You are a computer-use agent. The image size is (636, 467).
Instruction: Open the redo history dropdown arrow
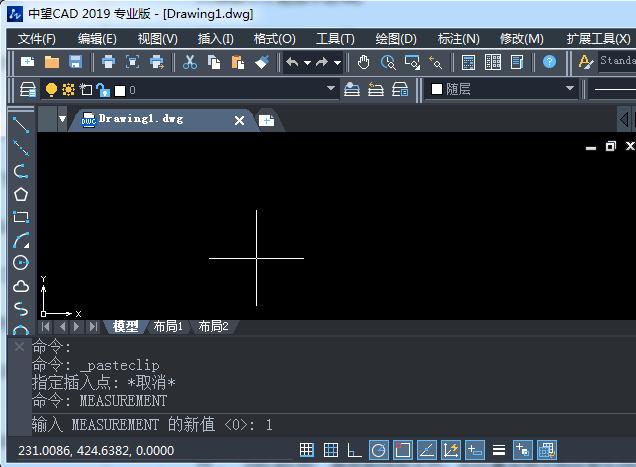click(x=337, y=63)
